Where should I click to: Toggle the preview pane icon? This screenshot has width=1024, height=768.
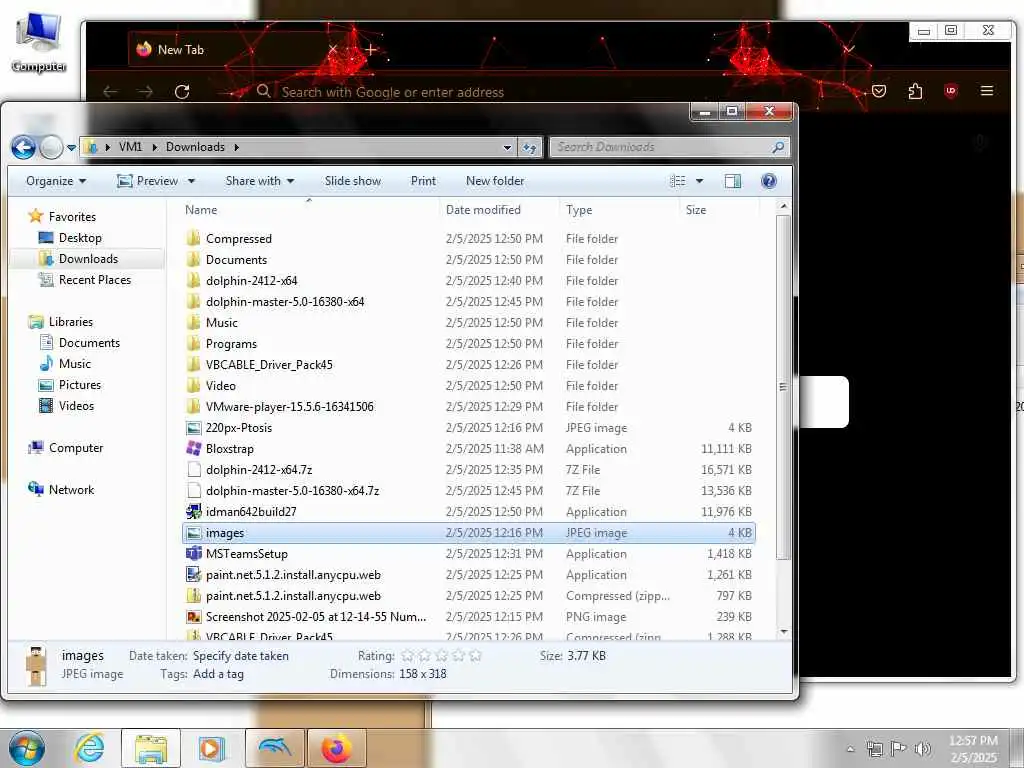click(x=733, y=181)
